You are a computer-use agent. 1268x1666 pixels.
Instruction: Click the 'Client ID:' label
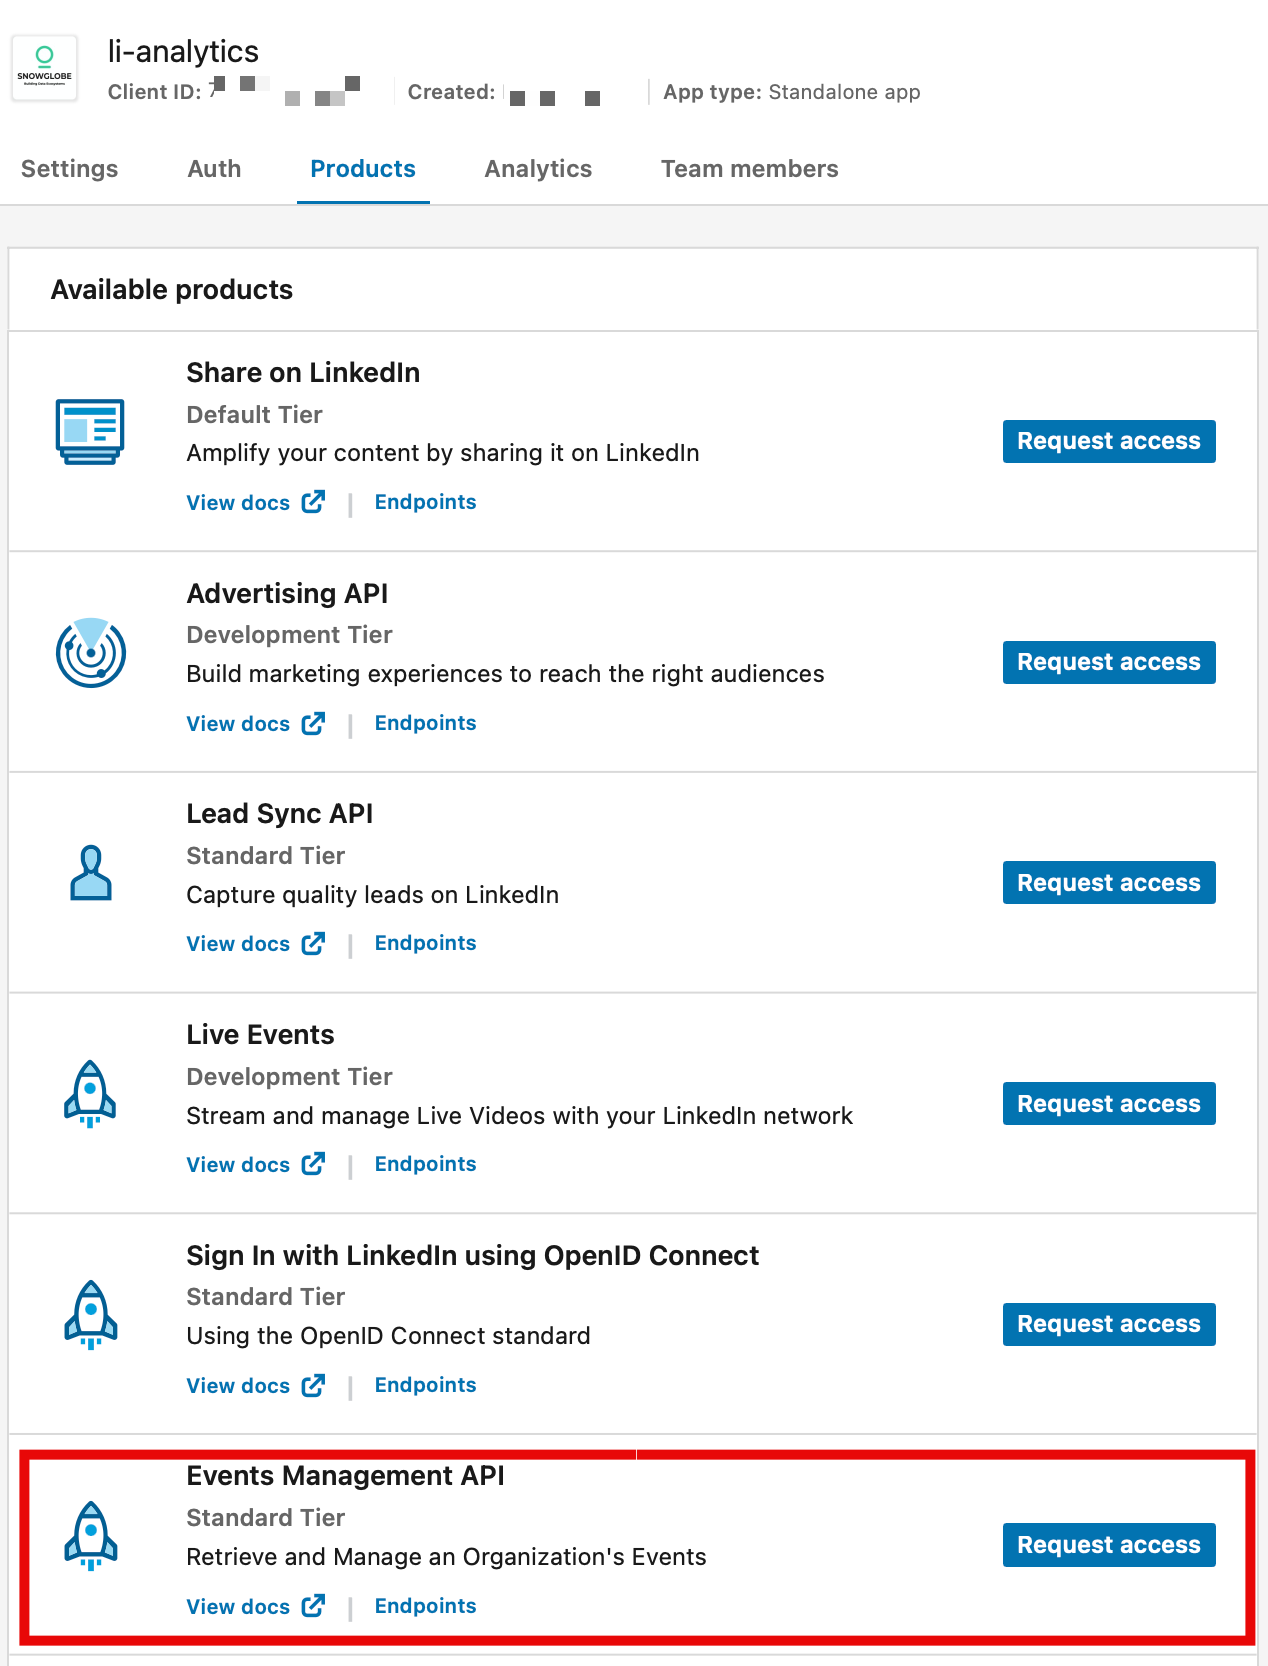(154, 92)
